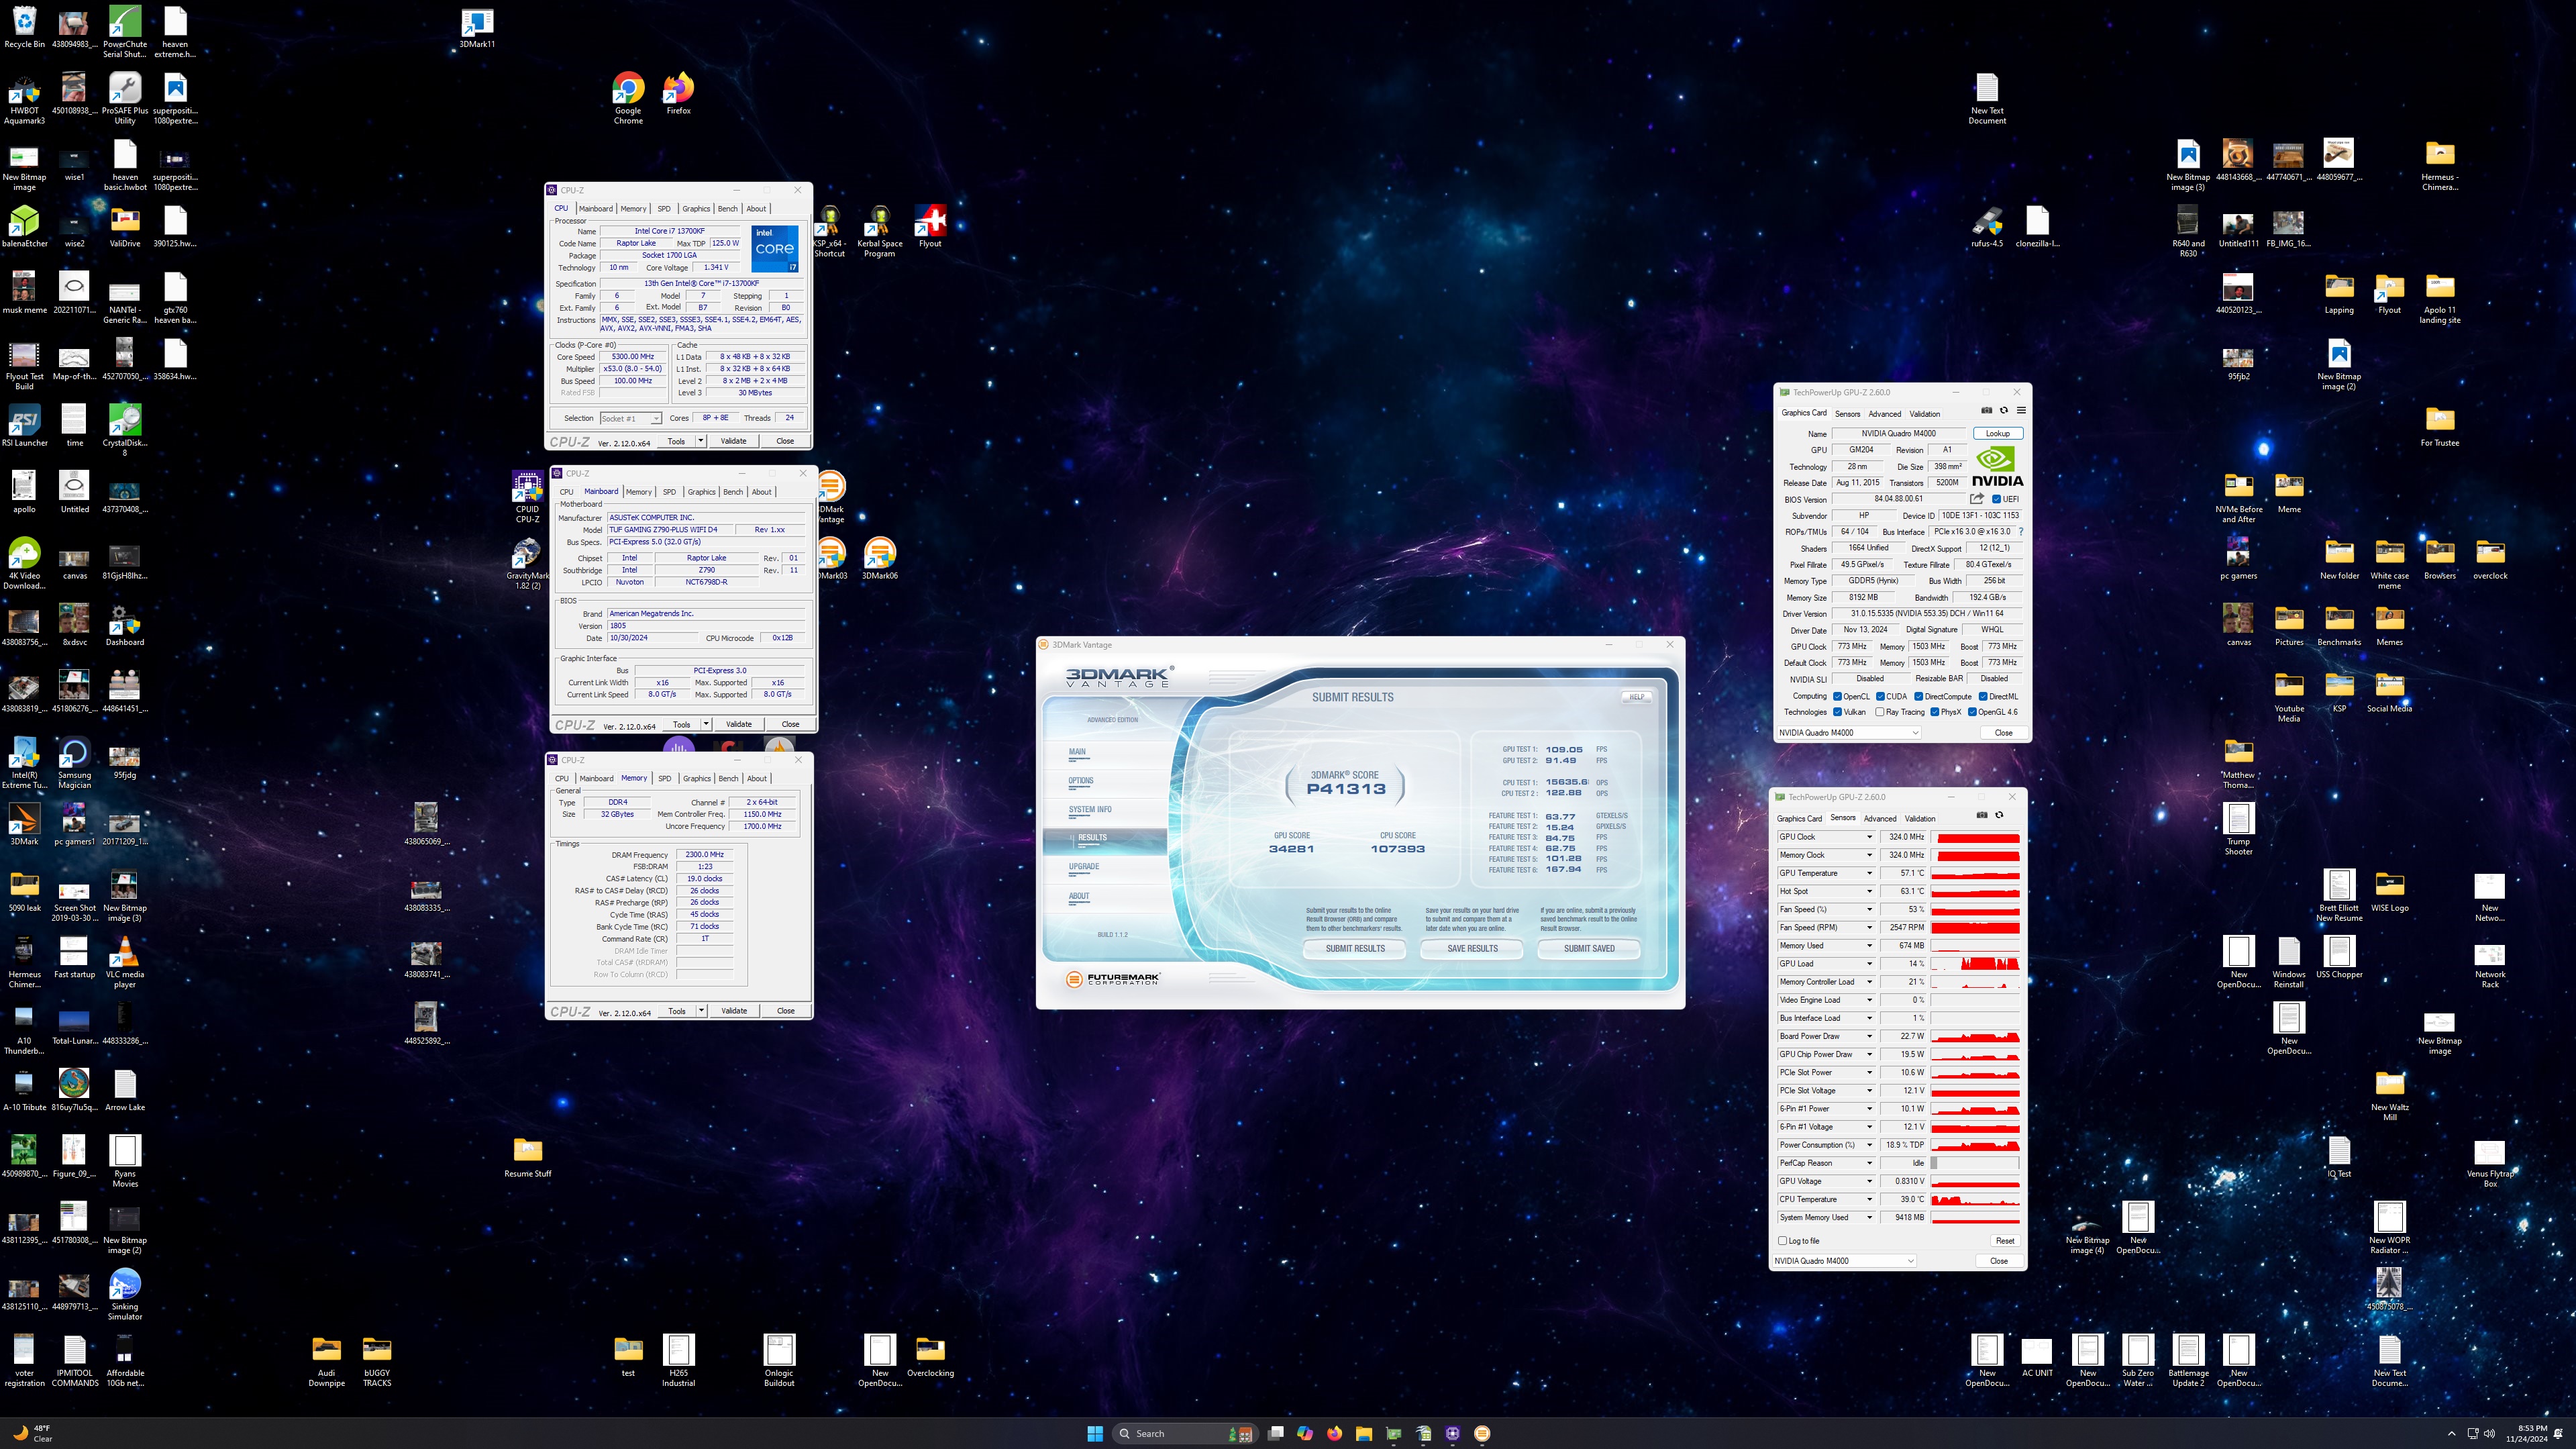Take a screenshot in GPU-Z Graphics Card window
The height and width of the screenshot is (1449, 2576).
(1986, 410)
